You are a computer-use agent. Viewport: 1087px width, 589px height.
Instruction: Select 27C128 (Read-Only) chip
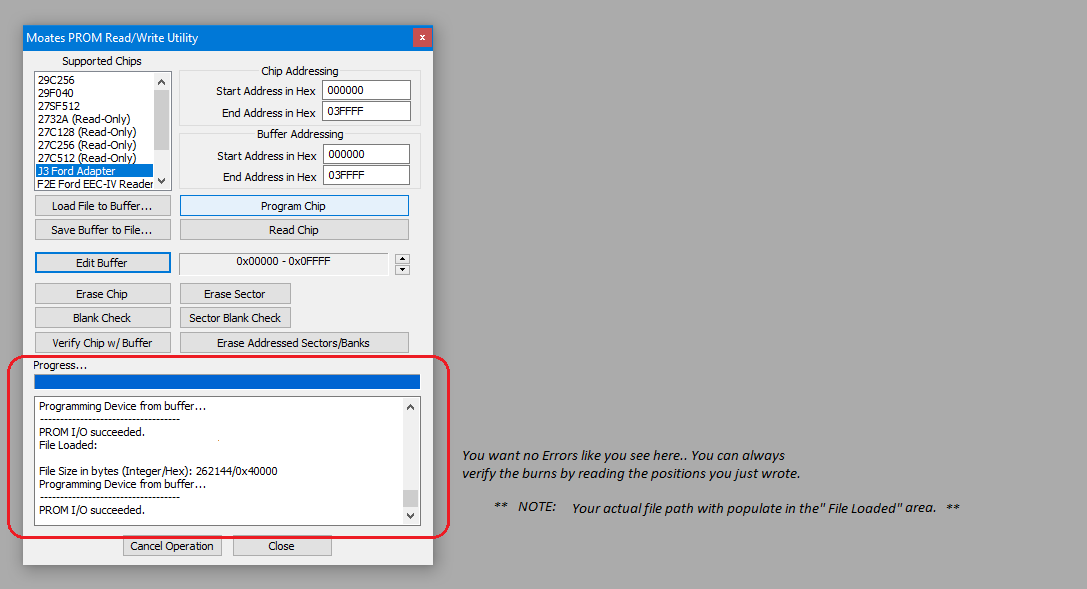(87, 132)
